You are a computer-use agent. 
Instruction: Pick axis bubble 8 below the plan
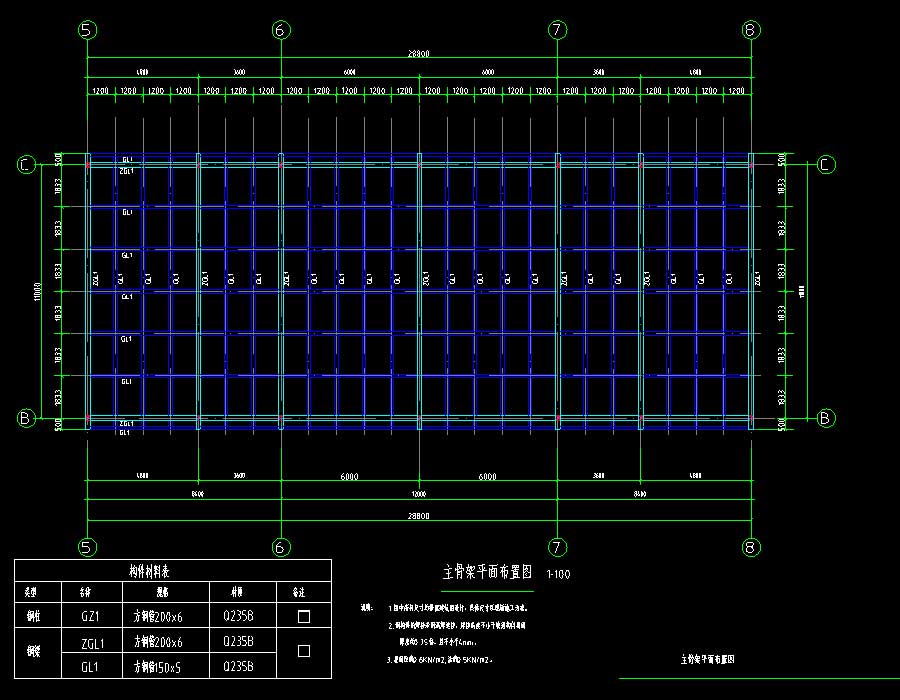click(x=751, y=547)
